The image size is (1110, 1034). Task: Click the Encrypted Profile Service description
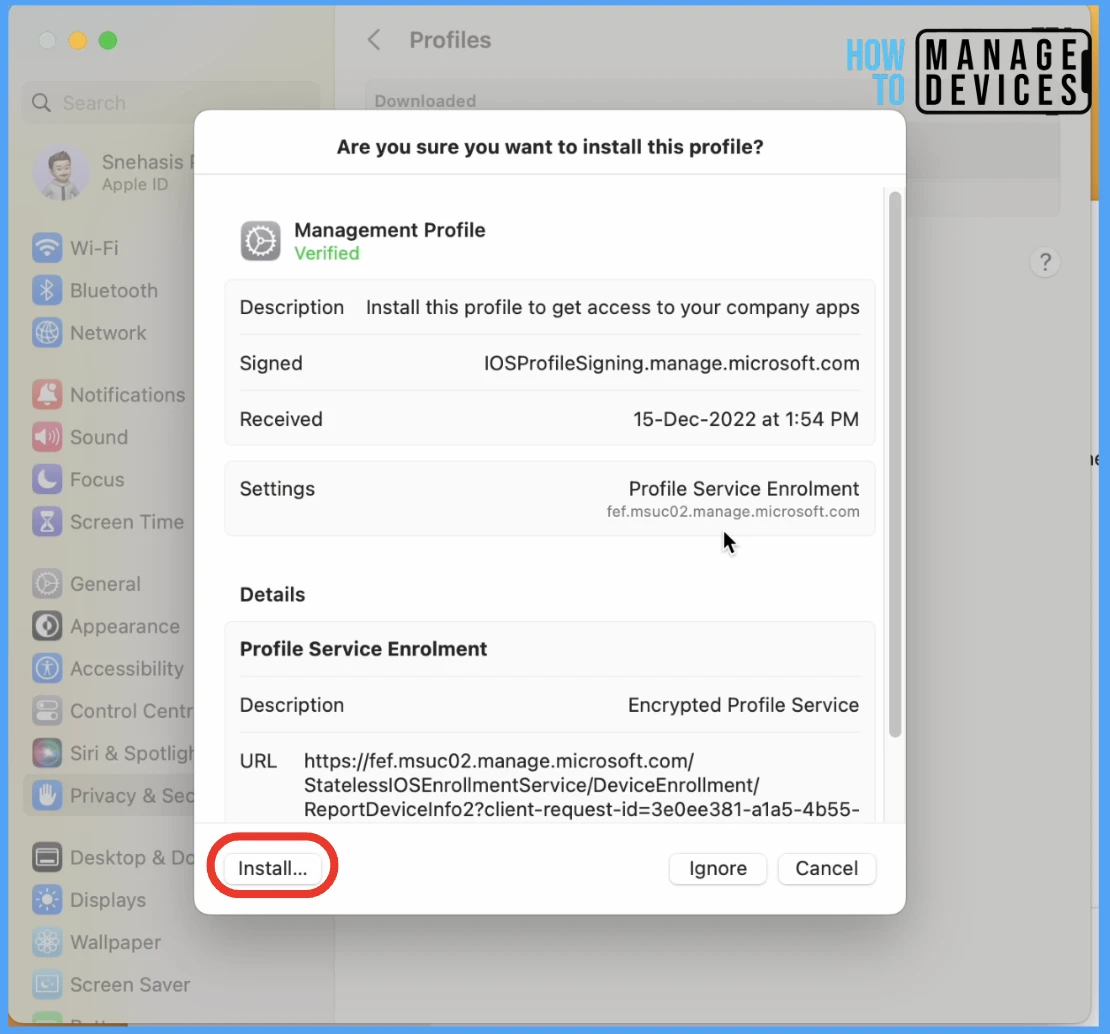(743, 705)
